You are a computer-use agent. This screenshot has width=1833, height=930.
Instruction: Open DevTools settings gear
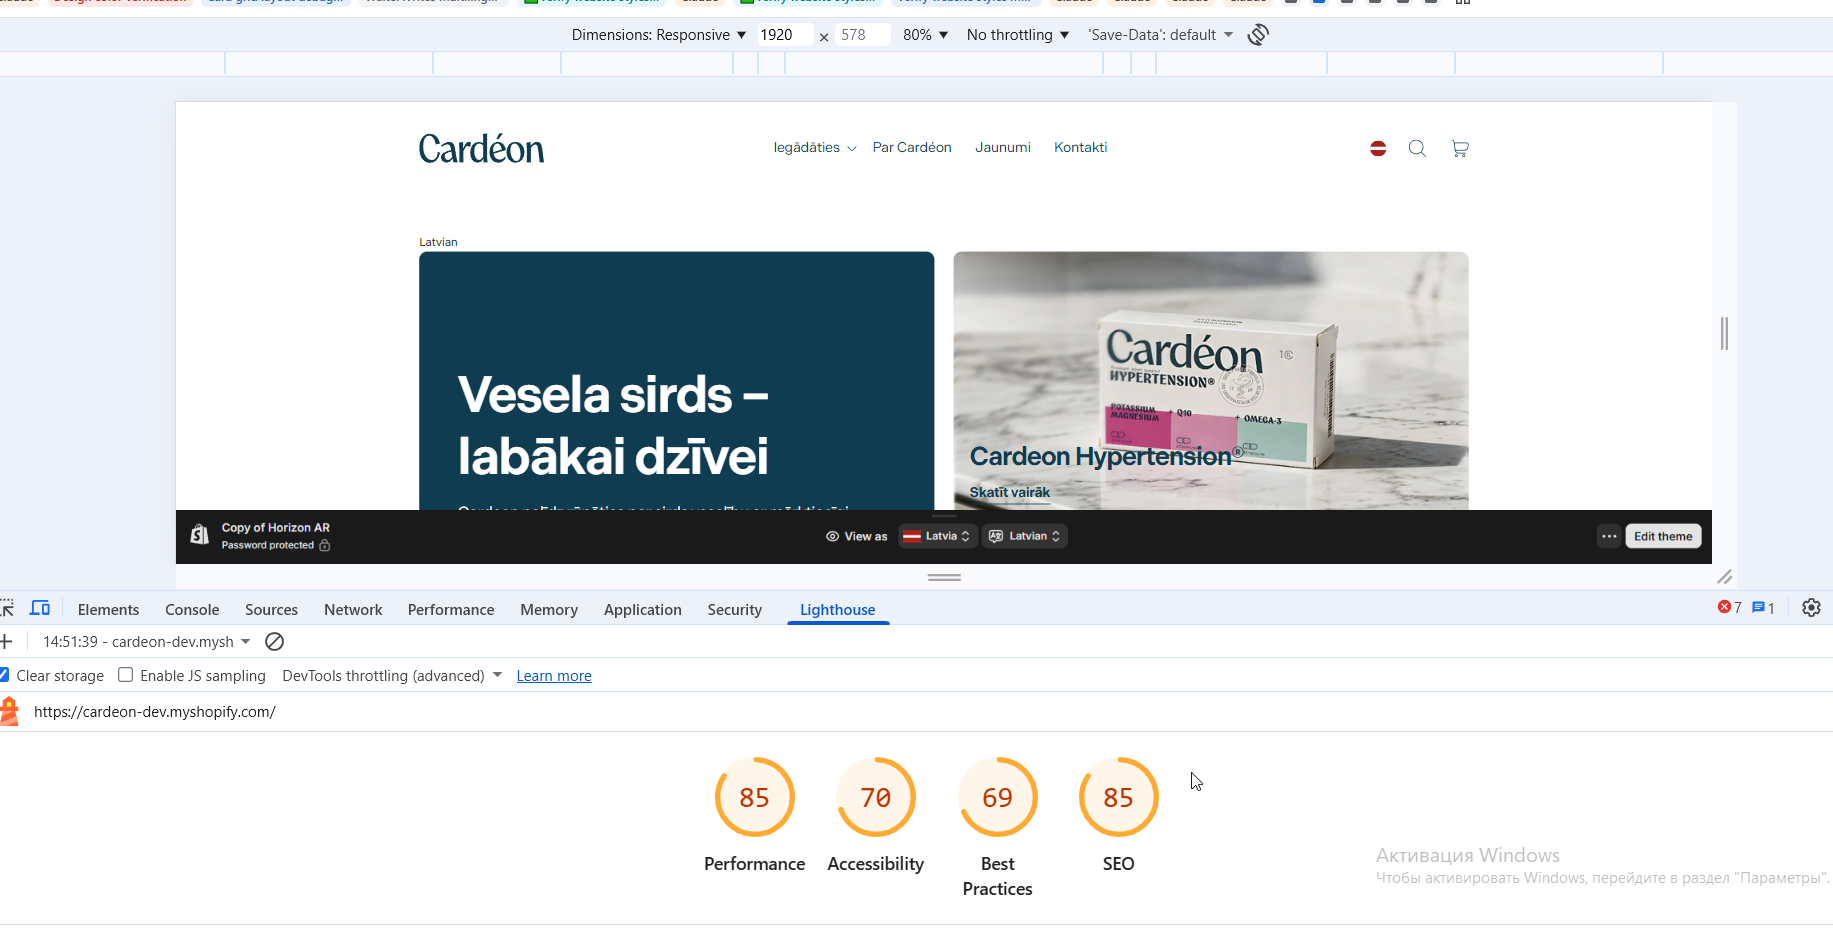point(1811,608)
